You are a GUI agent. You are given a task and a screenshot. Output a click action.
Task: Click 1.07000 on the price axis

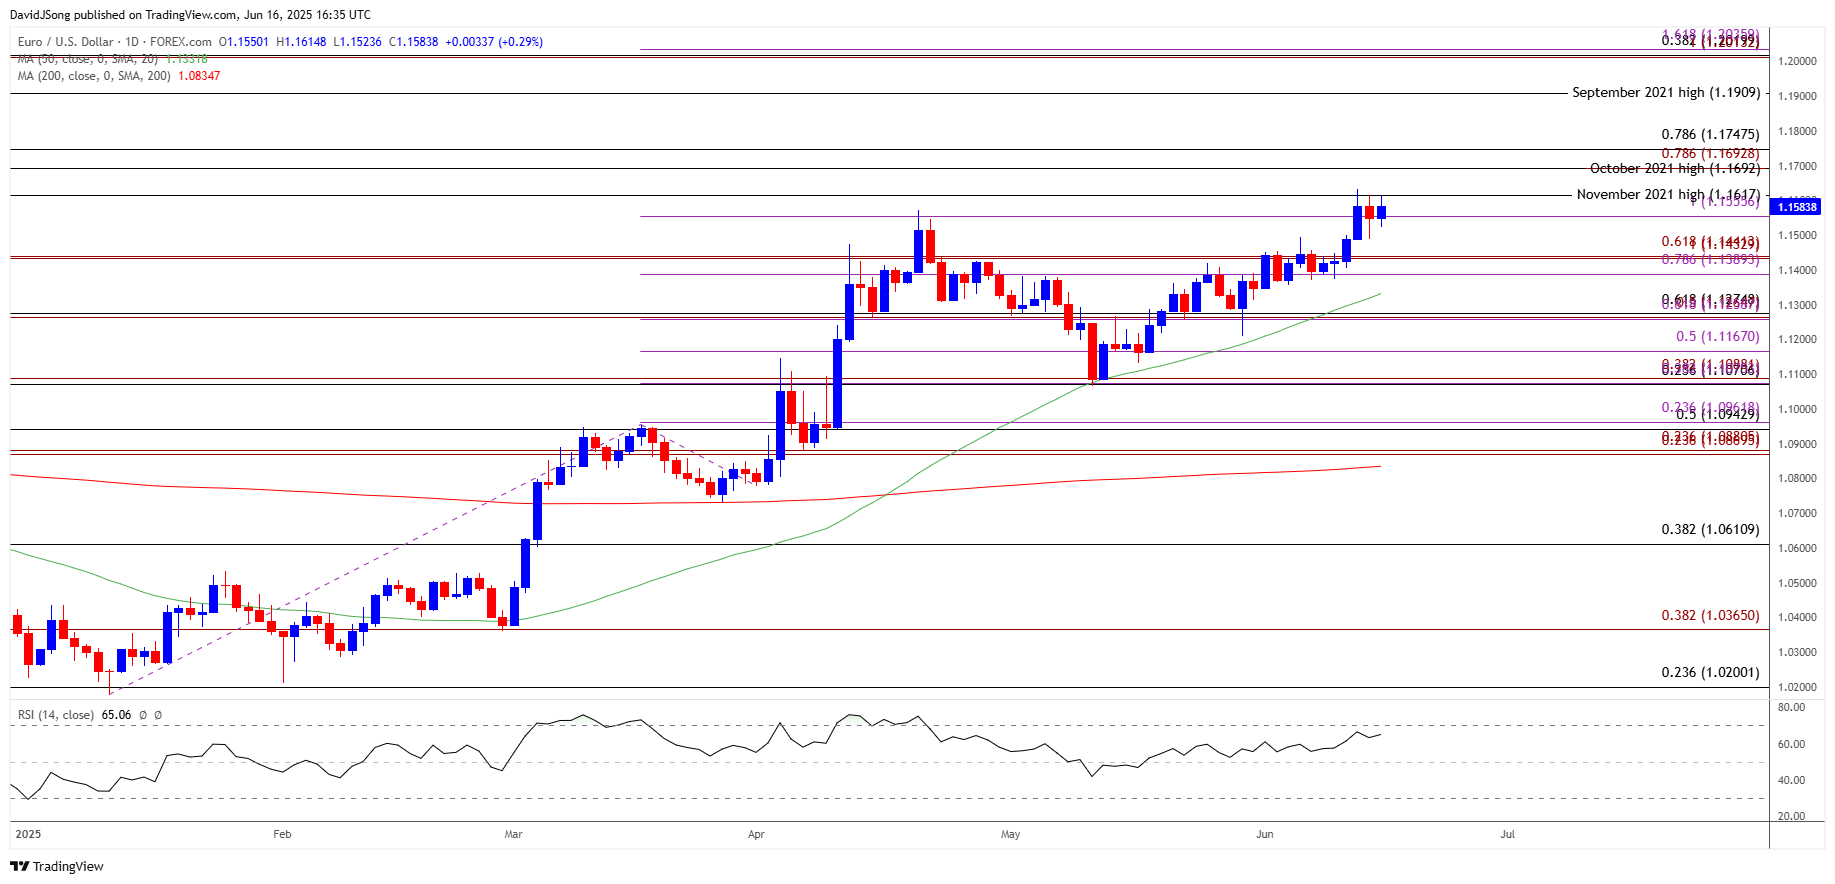(x=1797, y=513)
